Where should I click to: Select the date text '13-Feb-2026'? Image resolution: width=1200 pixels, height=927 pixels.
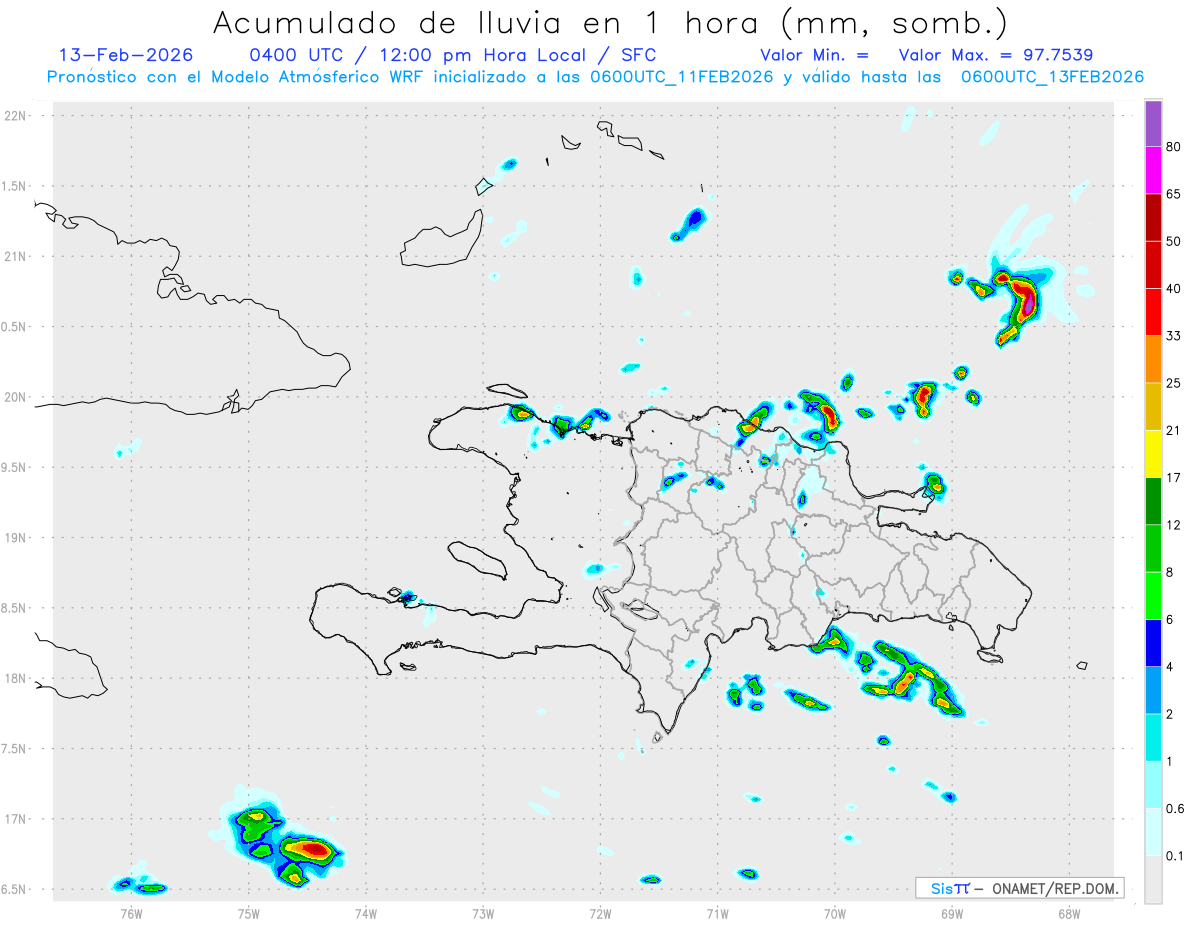126,55
